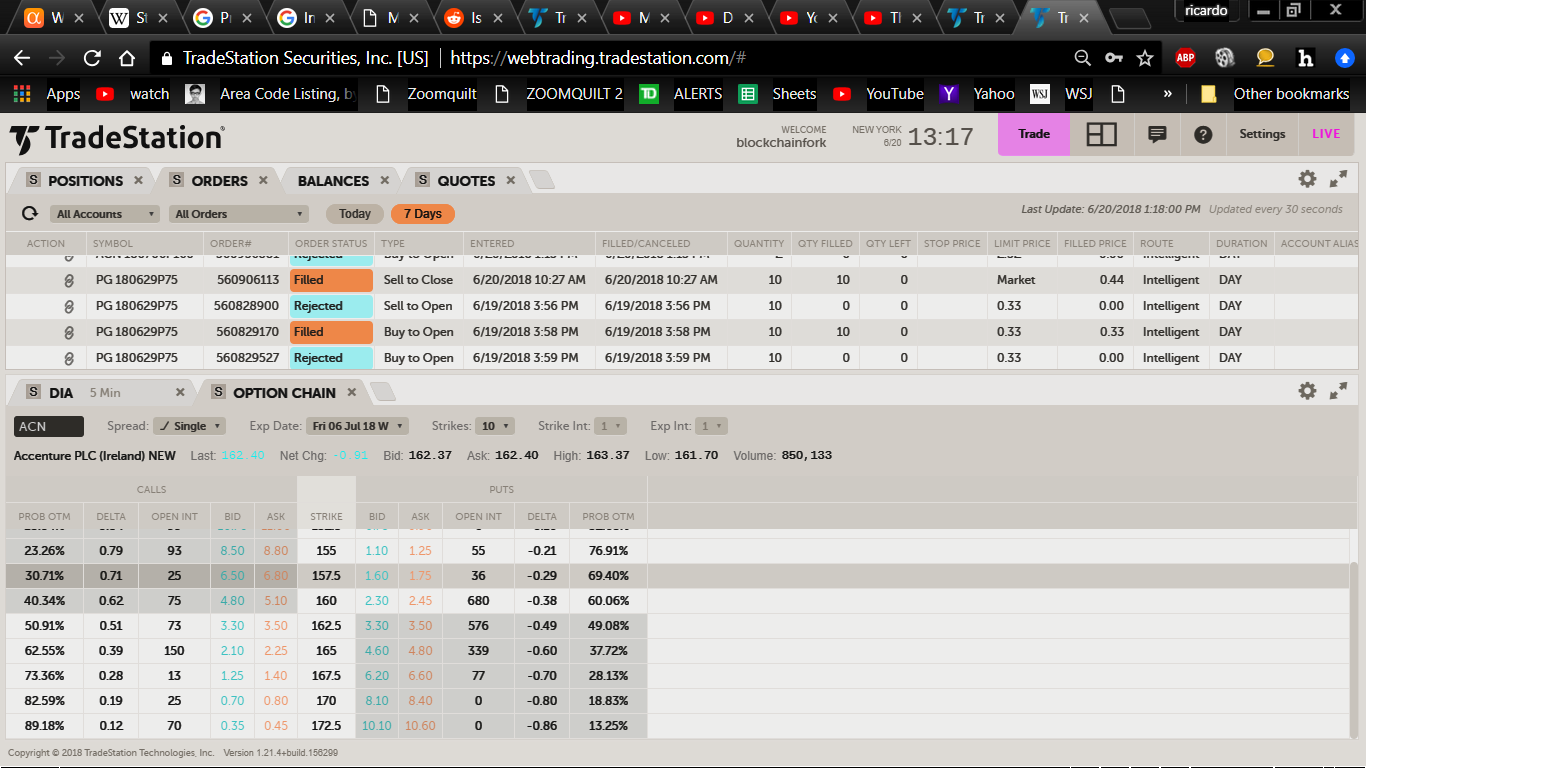This screenshot has width=1548, height=784.
Task: Click the ACN symbol input field
Action: [x=49, y=426]
